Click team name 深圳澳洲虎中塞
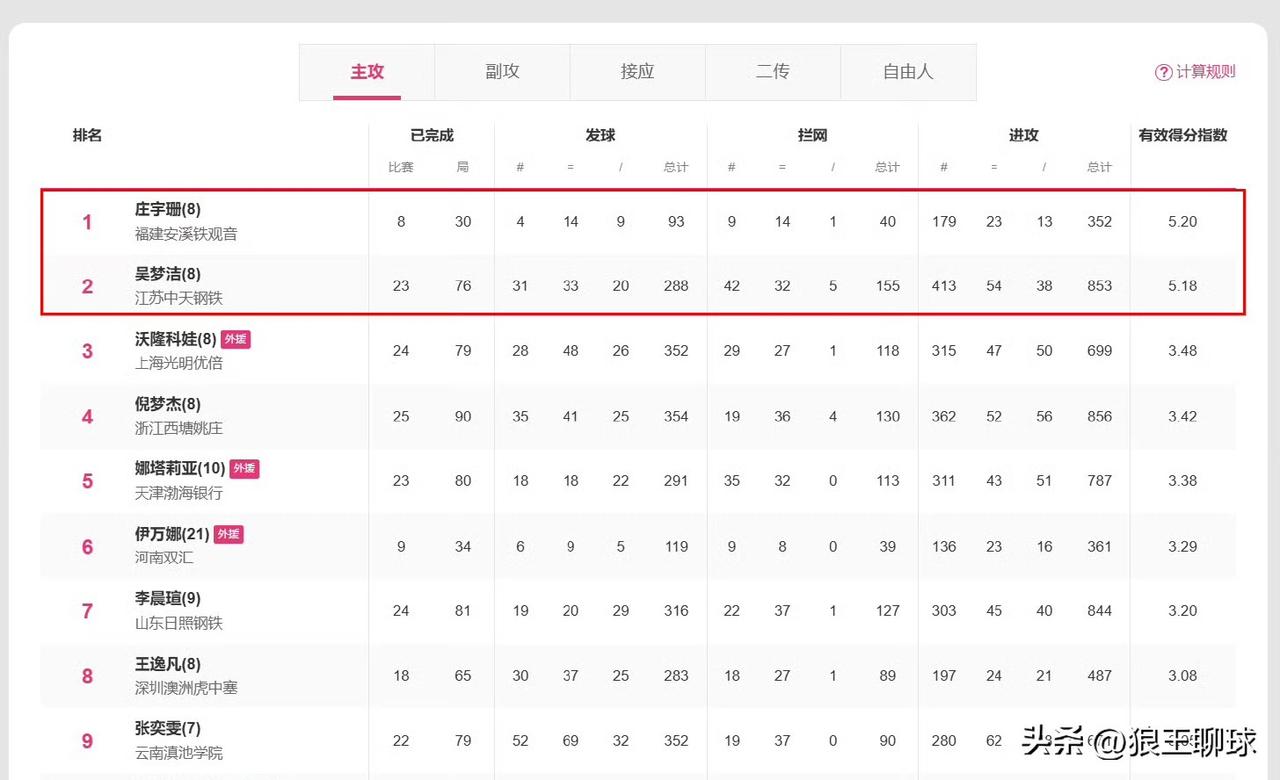The height and width of the screenshot is (780, 1280). (186, 688)
